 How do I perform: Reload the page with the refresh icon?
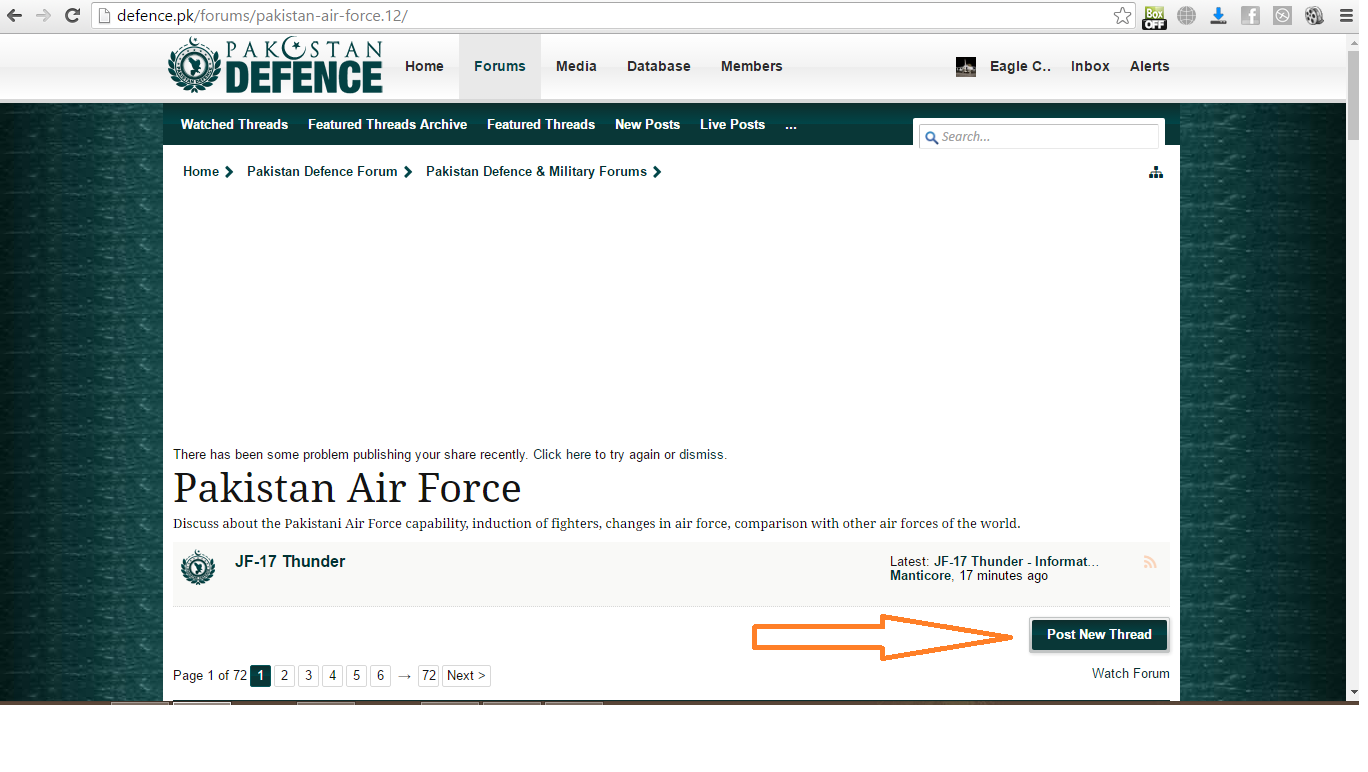click(72, 16)
